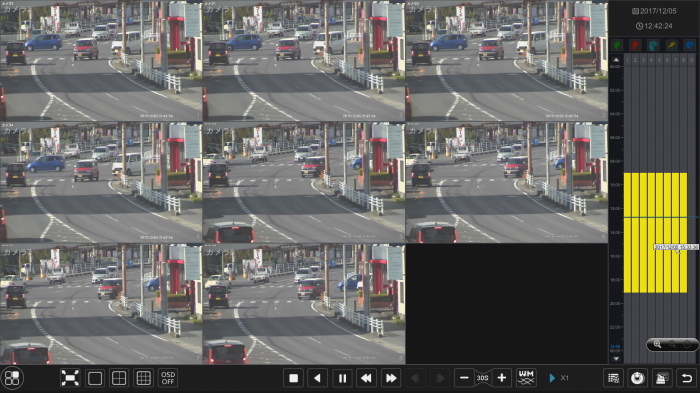Toggle the OSD OFF button
The height and width of the screenshot is (393, 700).
168,378
